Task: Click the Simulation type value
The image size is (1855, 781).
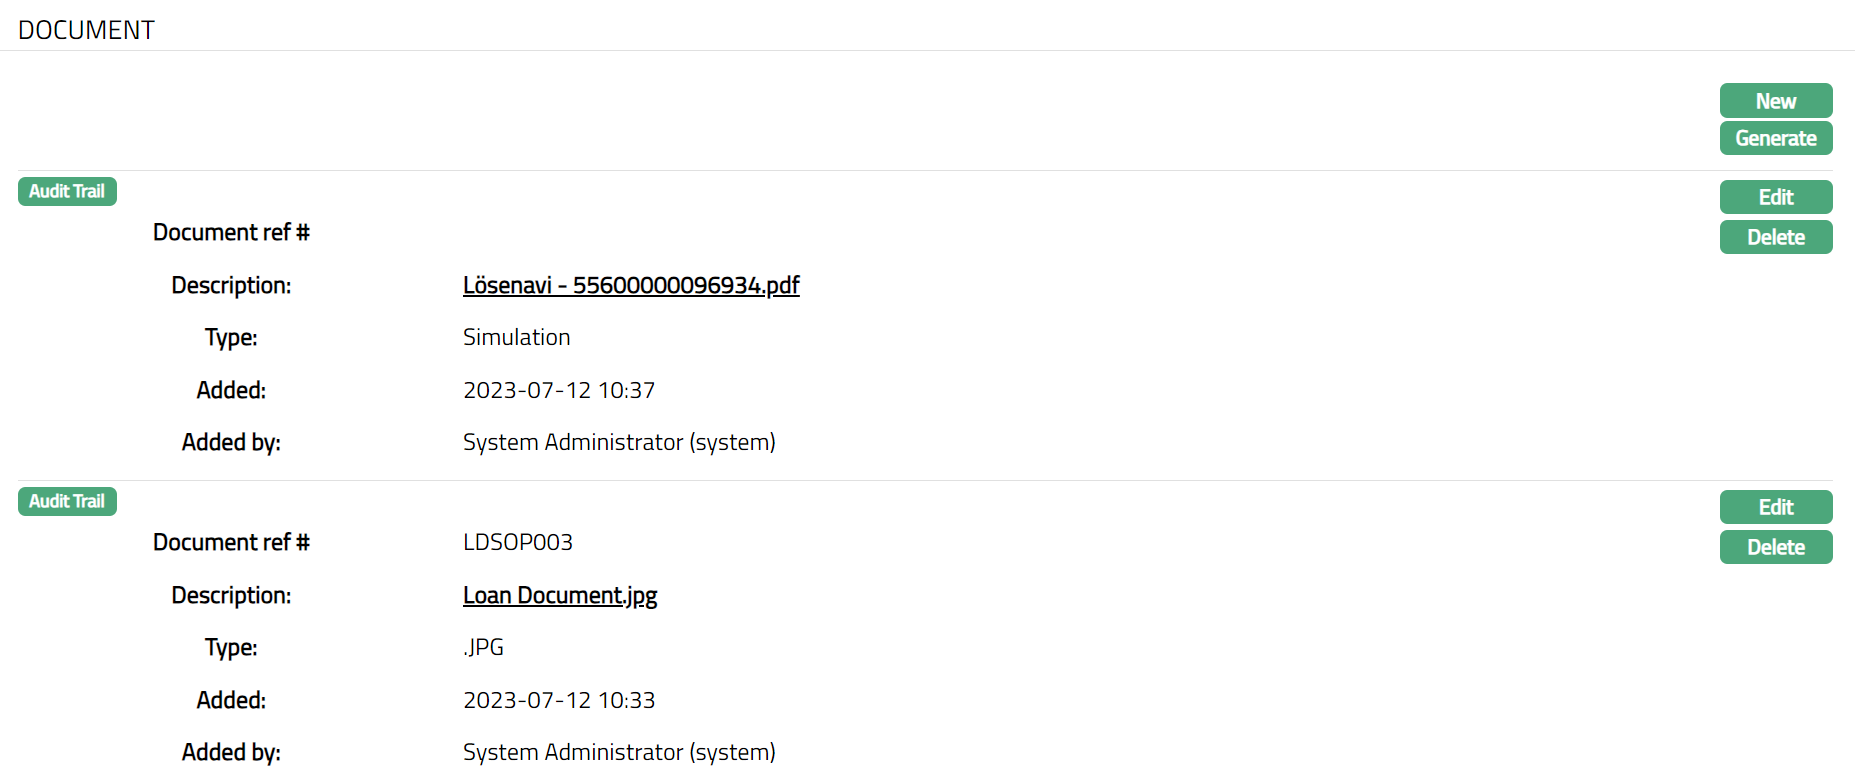Action: point(516,337)
